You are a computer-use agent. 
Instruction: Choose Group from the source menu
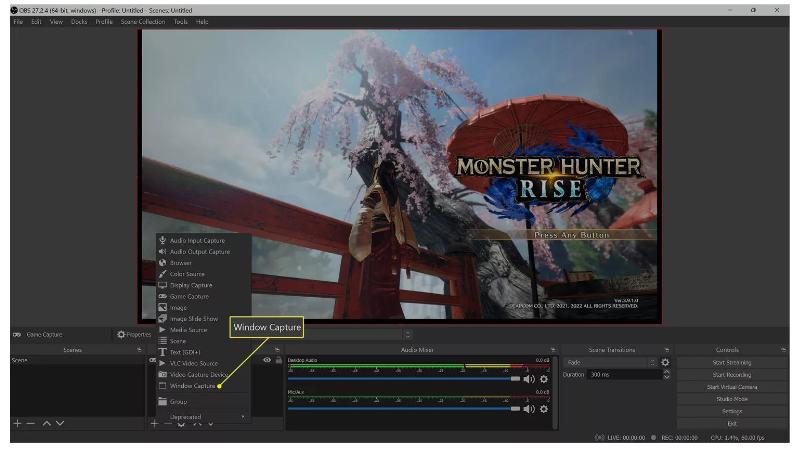[x=203, y=402]
